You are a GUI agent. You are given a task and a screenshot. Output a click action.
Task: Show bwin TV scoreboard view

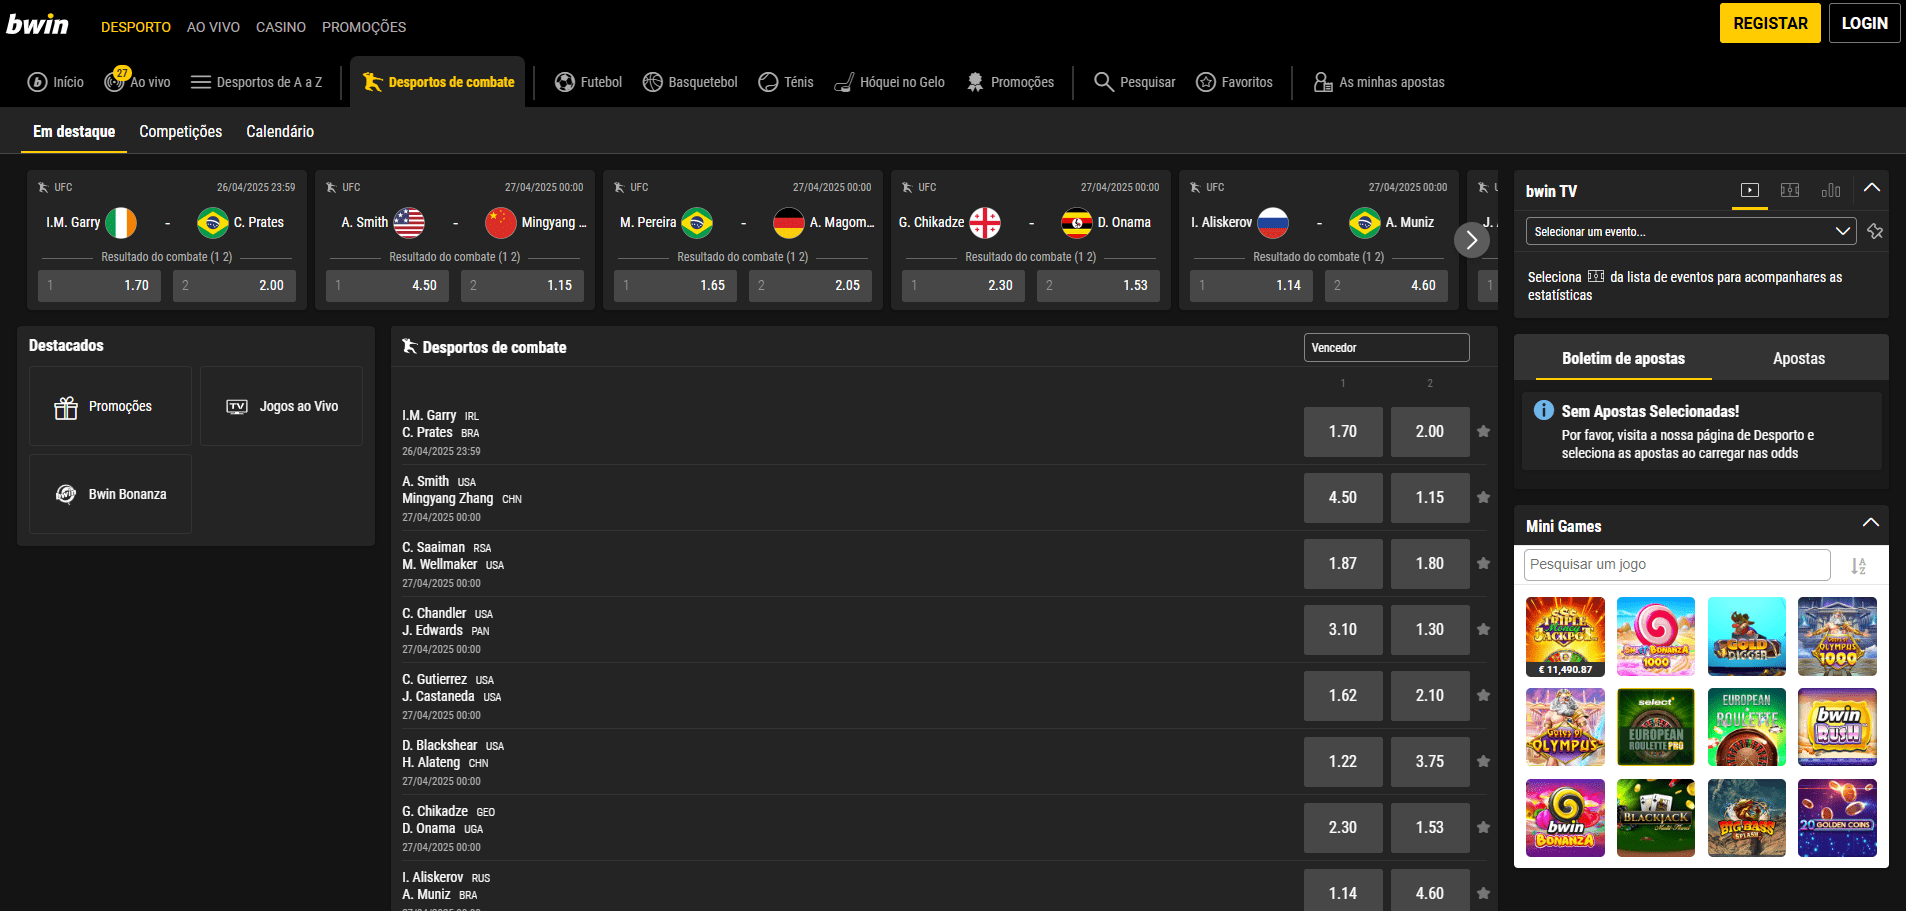click(x=1790, y=190)
